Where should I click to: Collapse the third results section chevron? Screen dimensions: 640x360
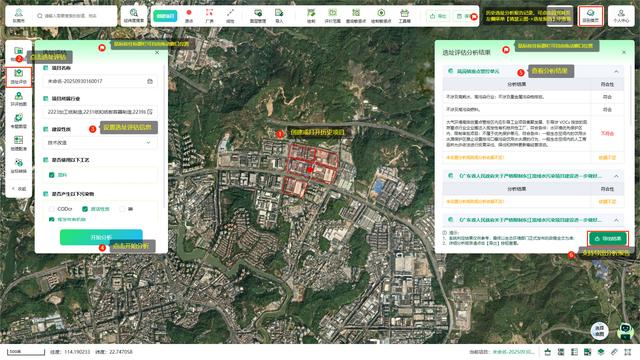616,220
